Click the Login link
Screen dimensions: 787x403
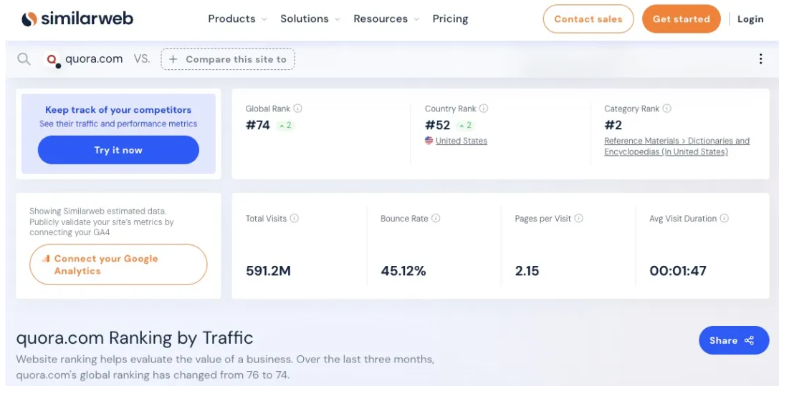pyautogui.click(x=750, y=19)
